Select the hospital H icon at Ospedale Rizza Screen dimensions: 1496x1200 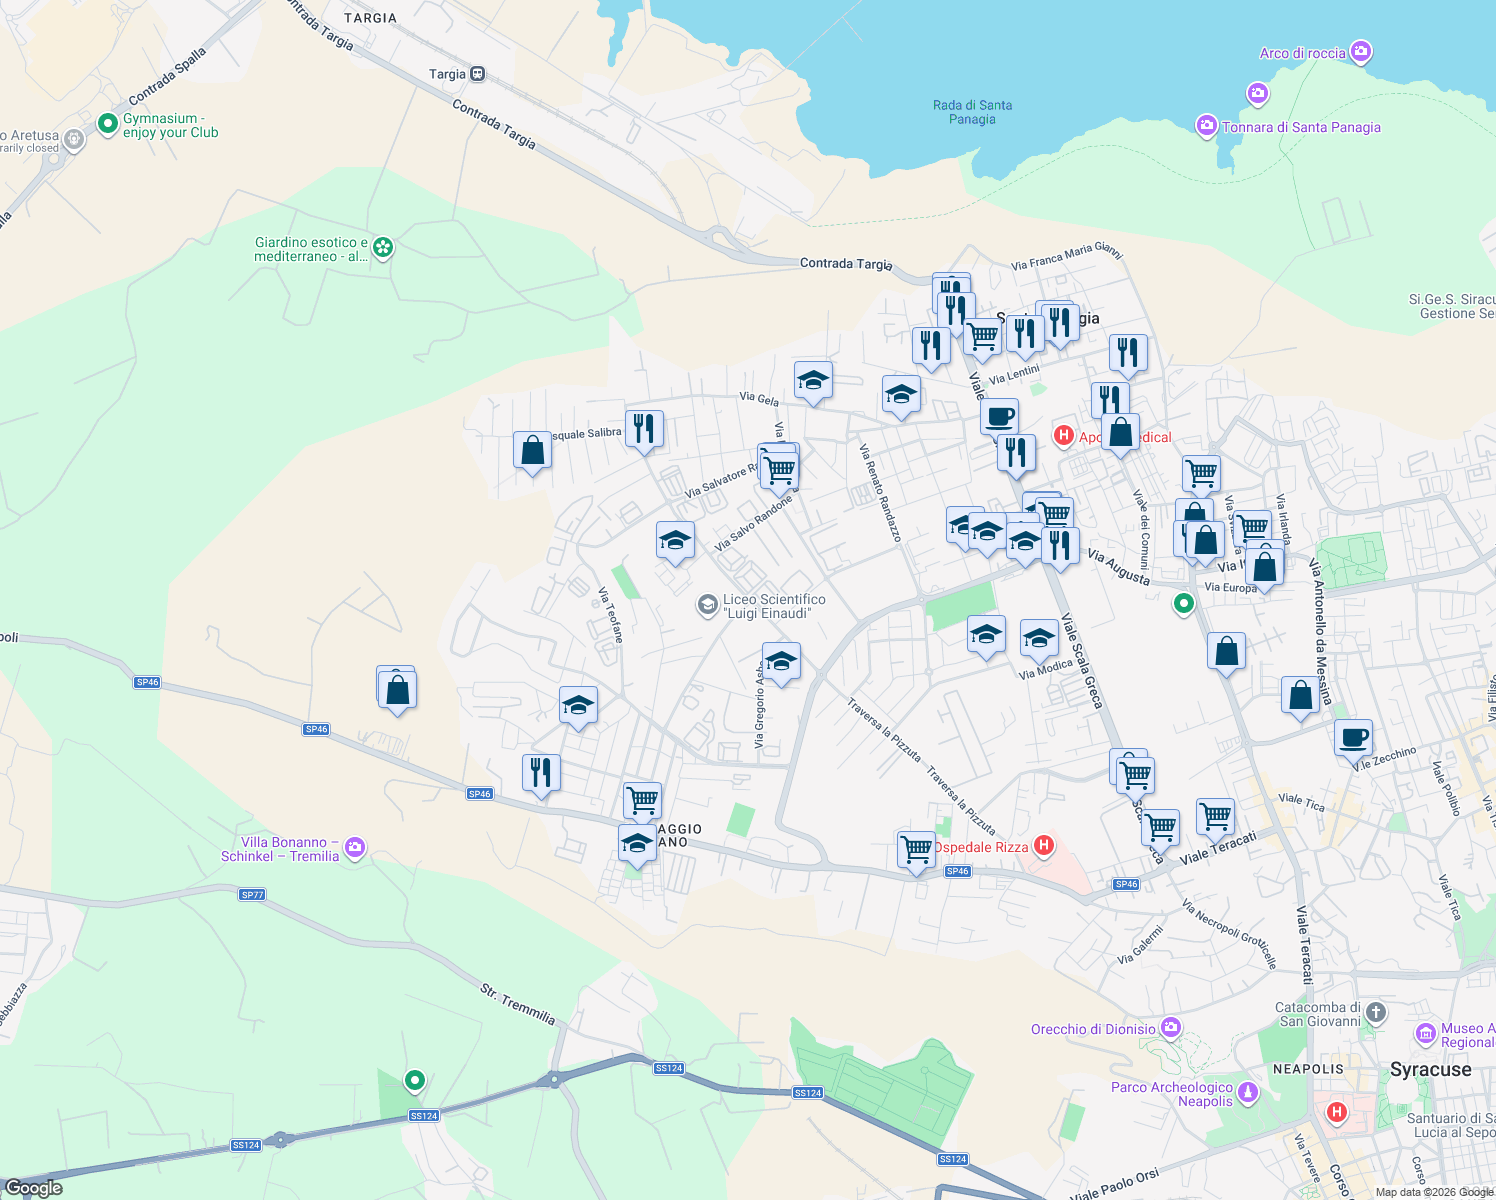[x=1044, y=846]
